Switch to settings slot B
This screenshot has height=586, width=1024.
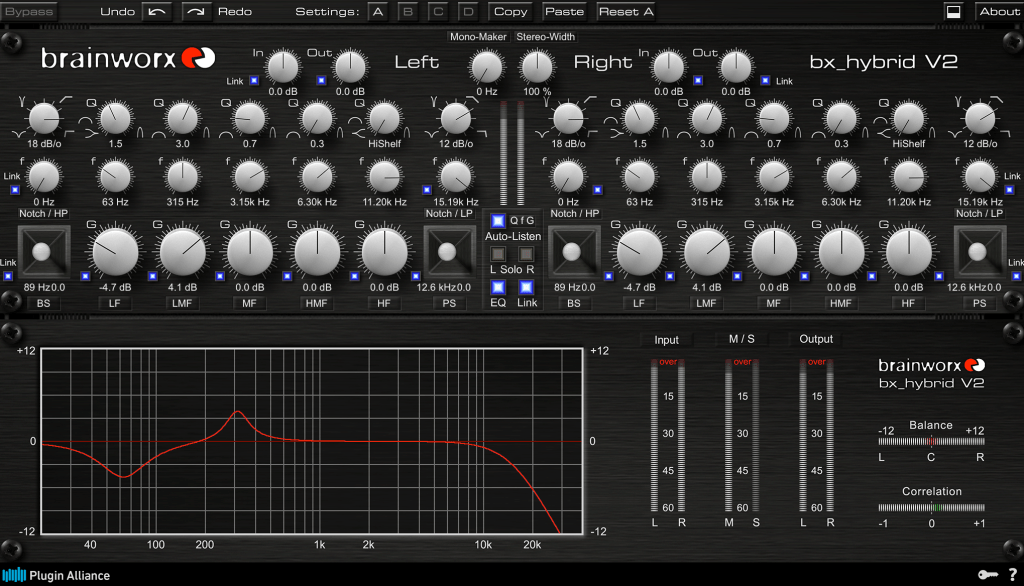pos(407,12)
